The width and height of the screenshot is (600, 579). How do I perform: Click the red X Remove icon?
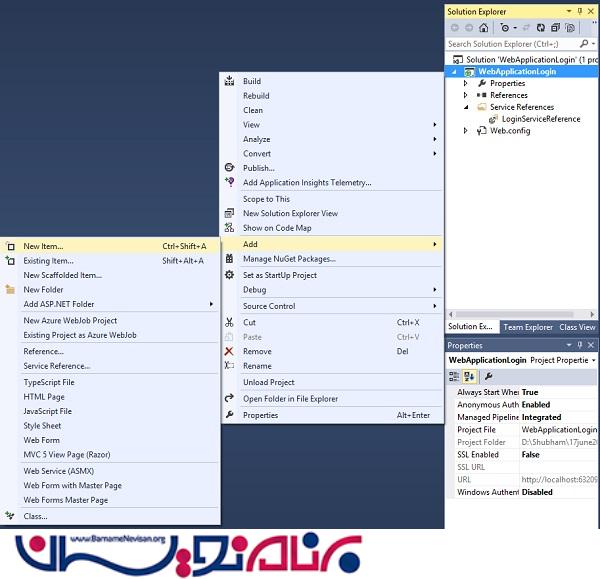pyautogui.click(x=229, y=351)
